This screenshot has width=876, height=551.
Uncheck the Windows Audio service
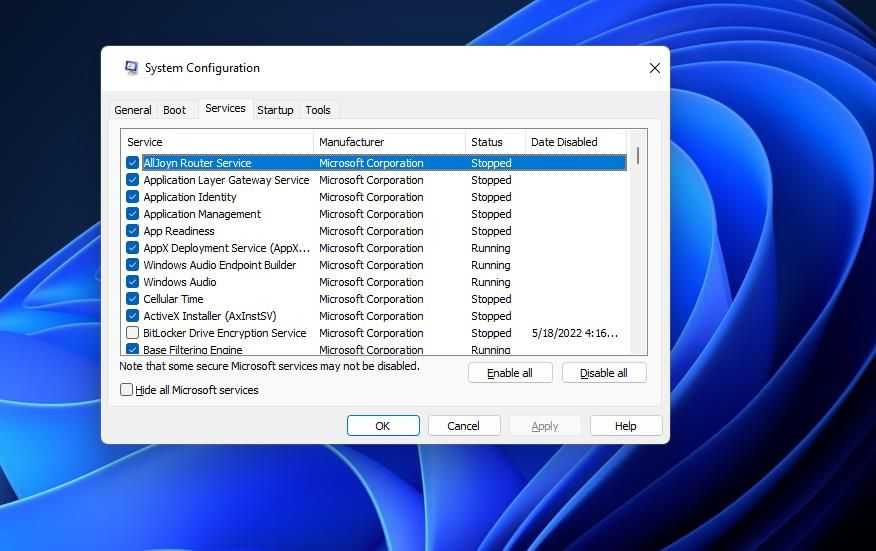pyautogui.click(x=132, y=282)
